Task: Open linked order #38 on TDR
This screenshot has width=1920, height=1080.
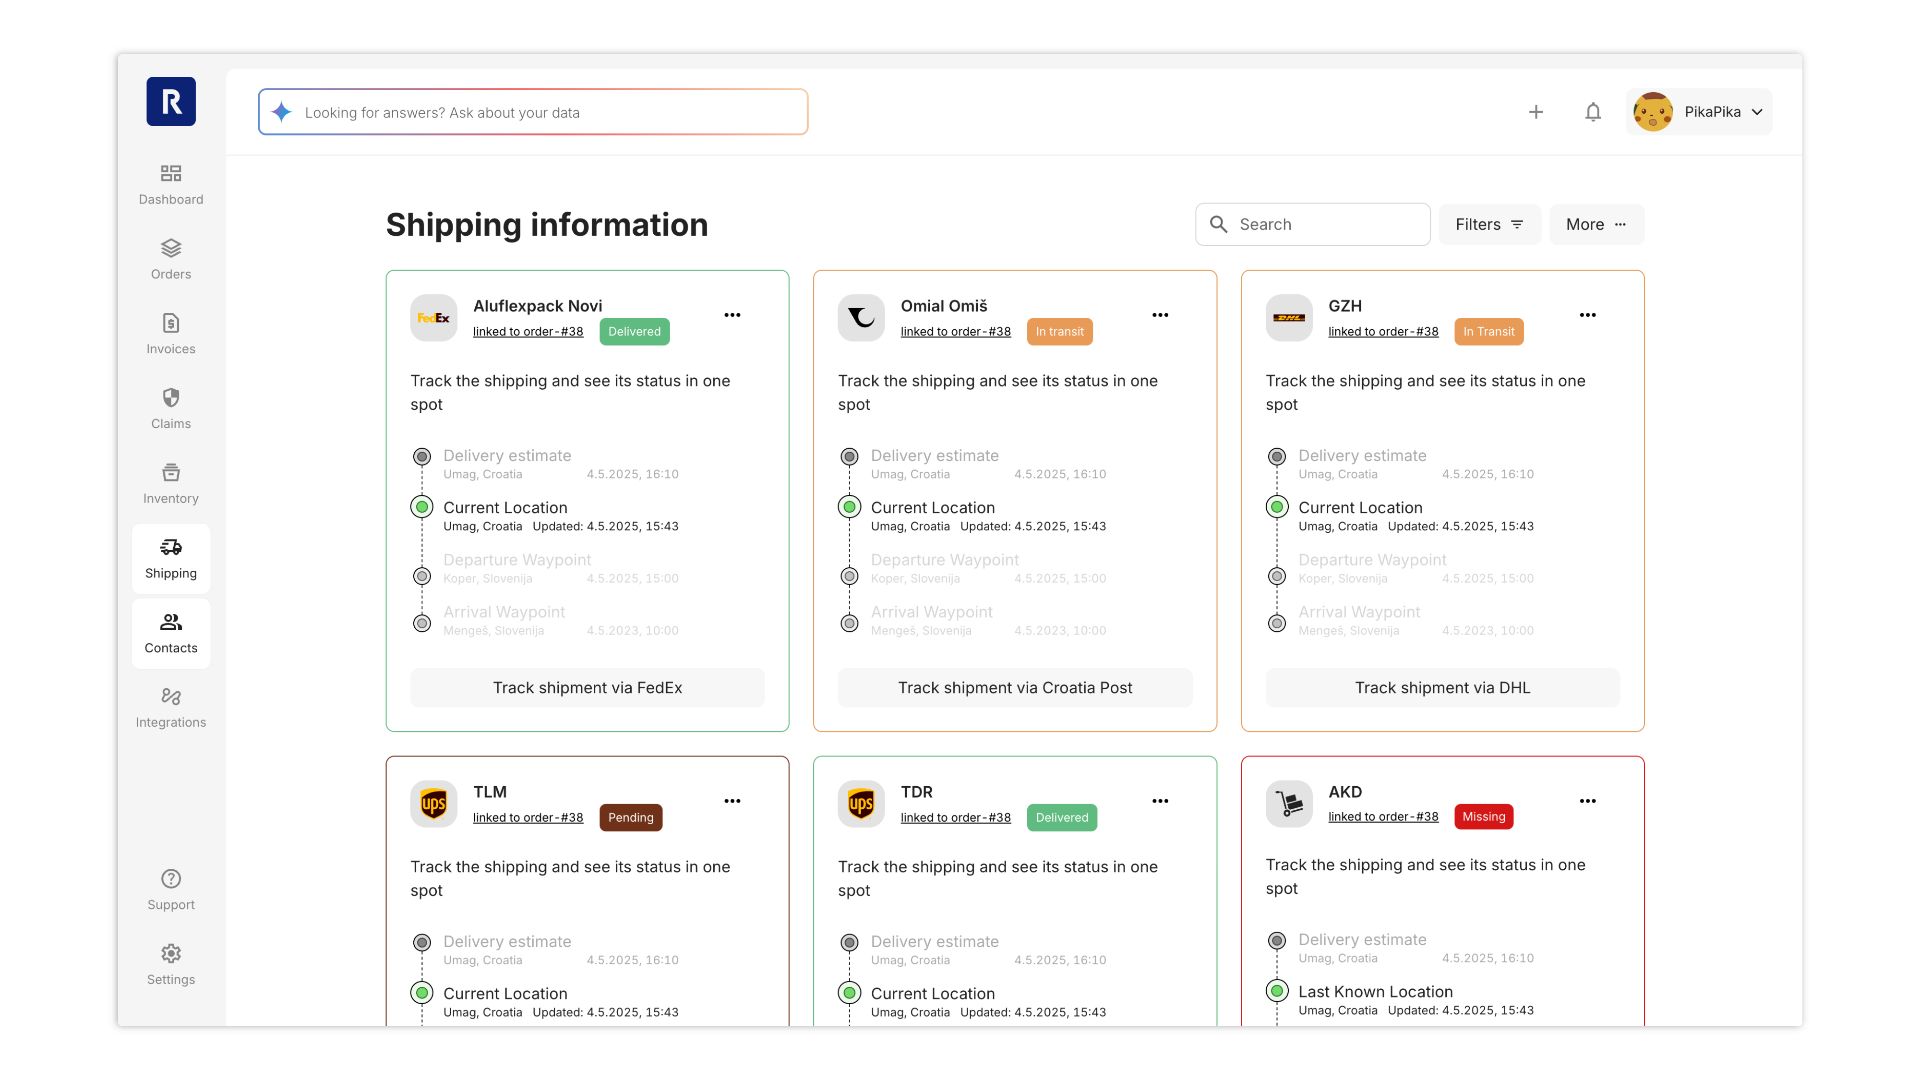Action: pyautogui.click(x=956, y=818)
